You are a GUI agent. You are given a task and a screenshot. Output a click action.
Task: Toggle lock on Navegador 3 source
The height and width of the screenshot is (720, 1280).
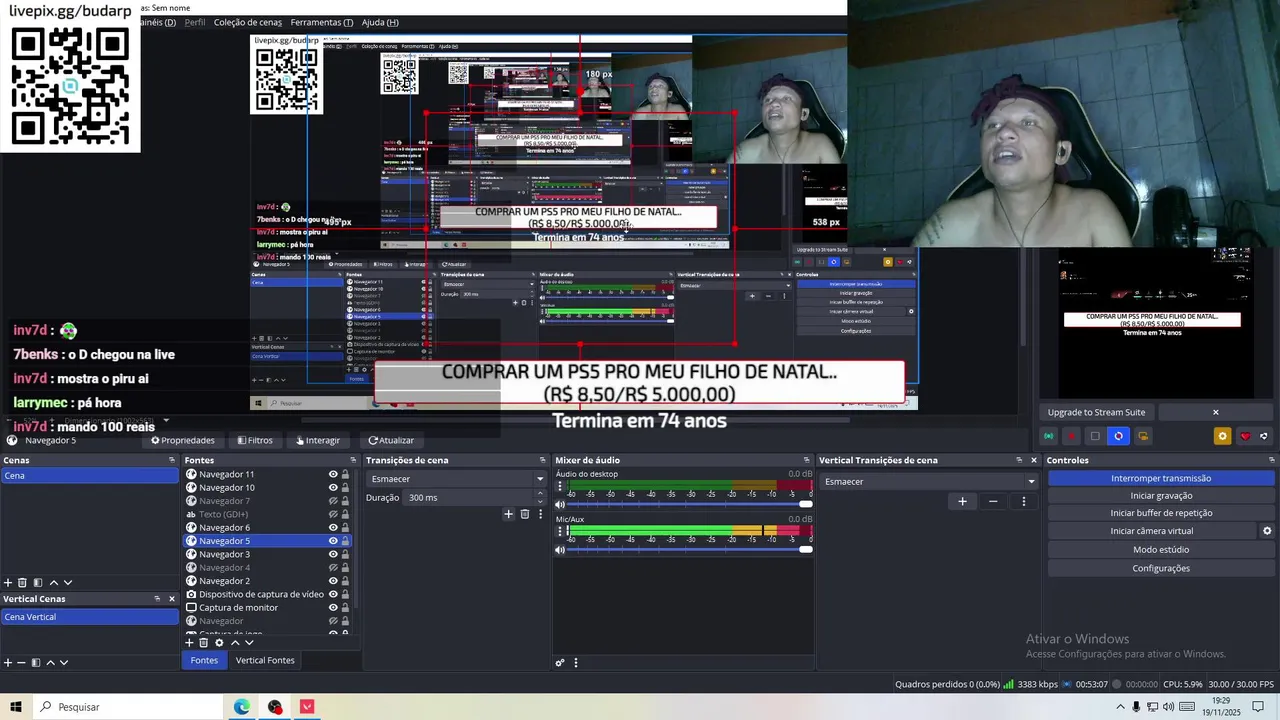tap(346, 554)
